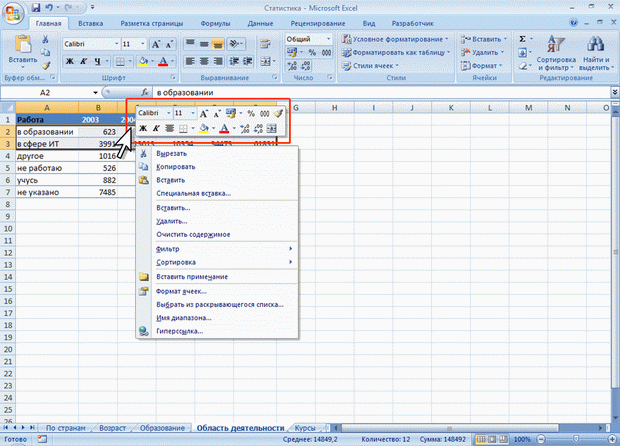Click Формат button in Ячейки group
Screen dimensions: 620x446
[x=481, y=66]
